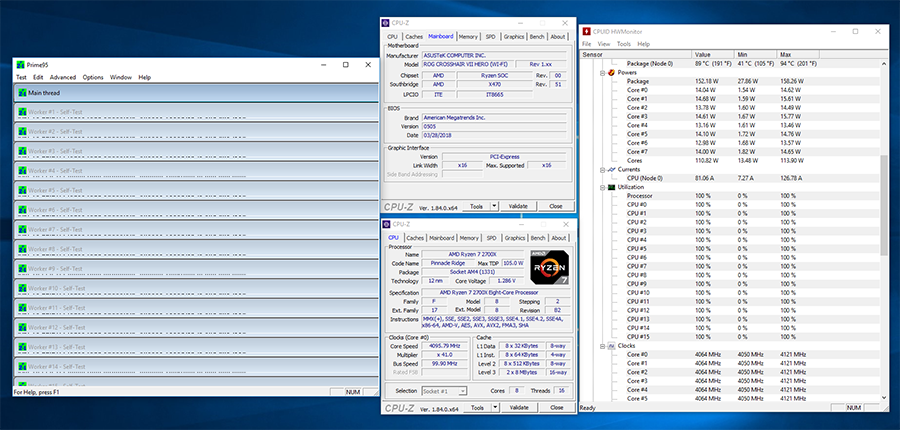Open the Tools dropdown arrow in lower CPU-Z
This screenshot has width=900, height=430.
(x=495, y=407)
